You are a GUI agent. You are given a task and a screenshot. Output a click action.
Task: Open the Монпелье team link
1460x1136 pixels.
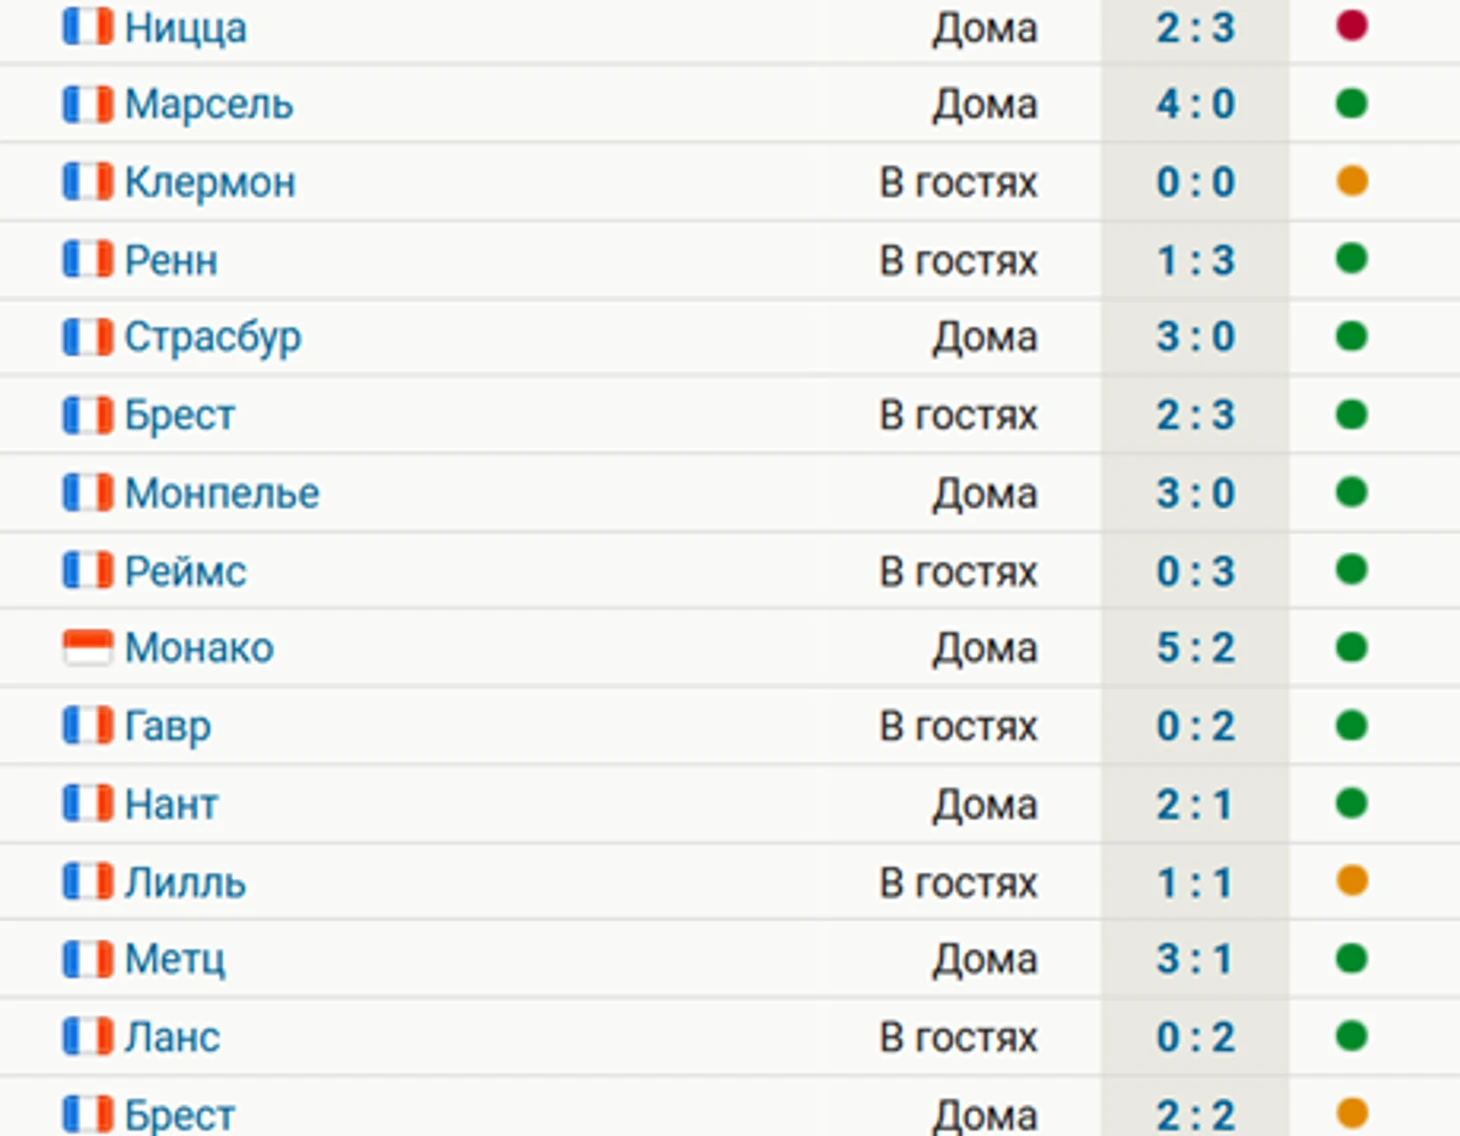[222, 493]
